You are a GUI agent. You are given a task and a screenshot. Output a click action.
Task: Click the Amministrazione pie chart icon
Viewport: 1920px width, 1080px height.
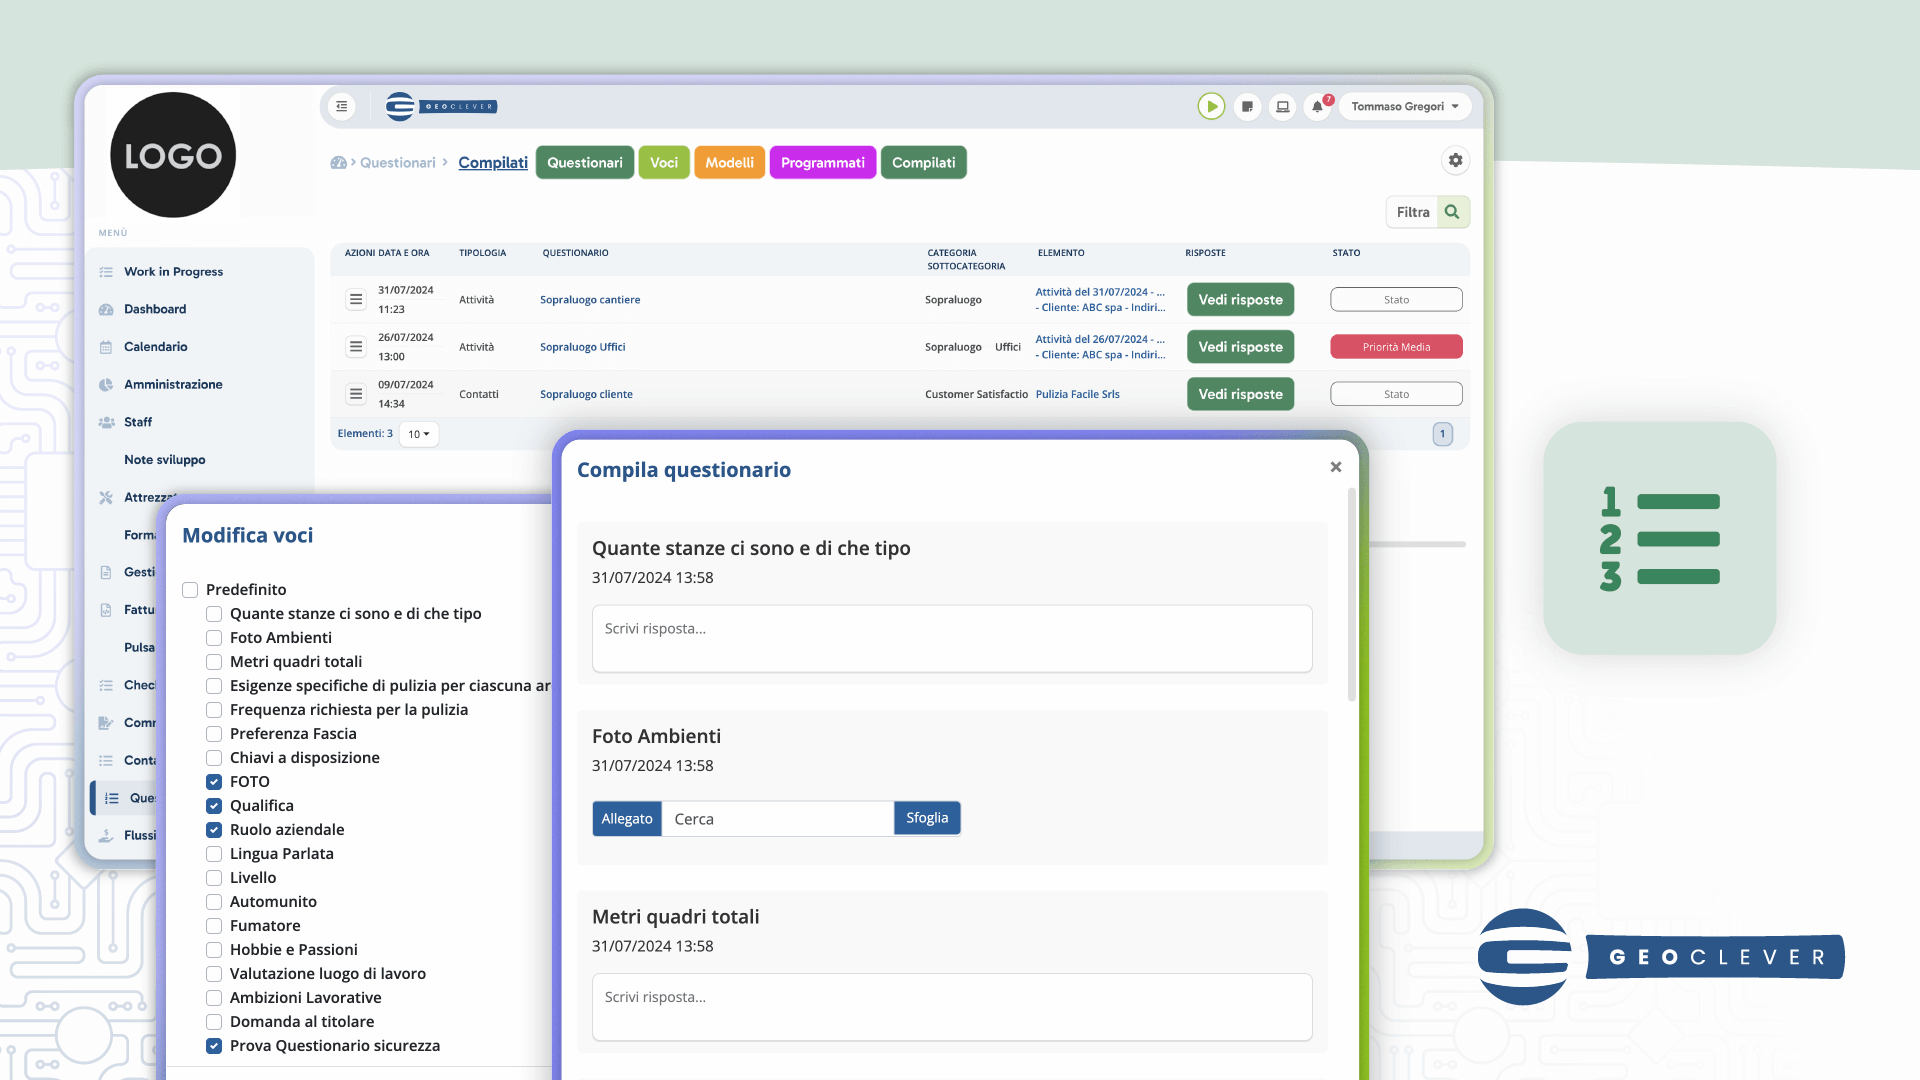(106, 384)
